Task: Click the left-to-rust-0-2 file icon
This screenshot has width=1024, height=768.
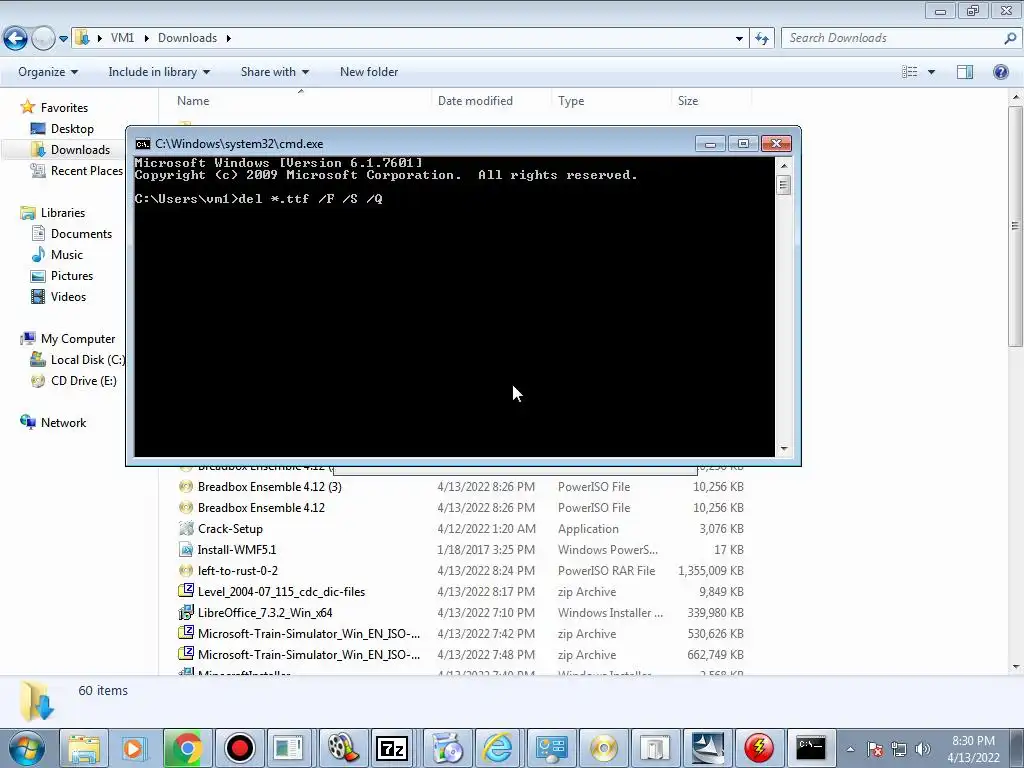Action: pyautogui.click(x=186, y=571)
